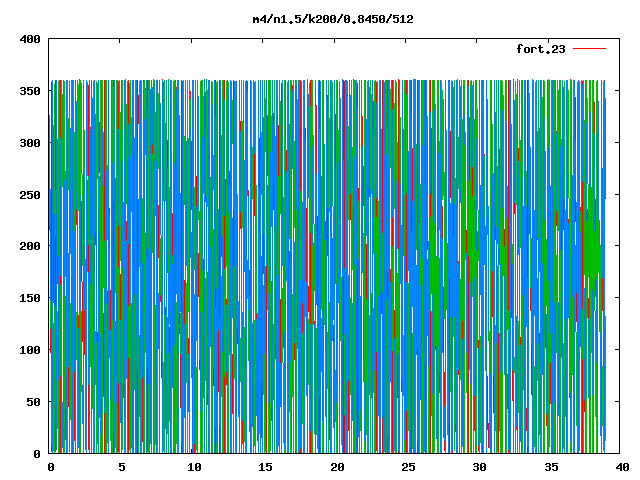Click the y-axis label 50
640x480 pixels.
click(x=33, y=402)
